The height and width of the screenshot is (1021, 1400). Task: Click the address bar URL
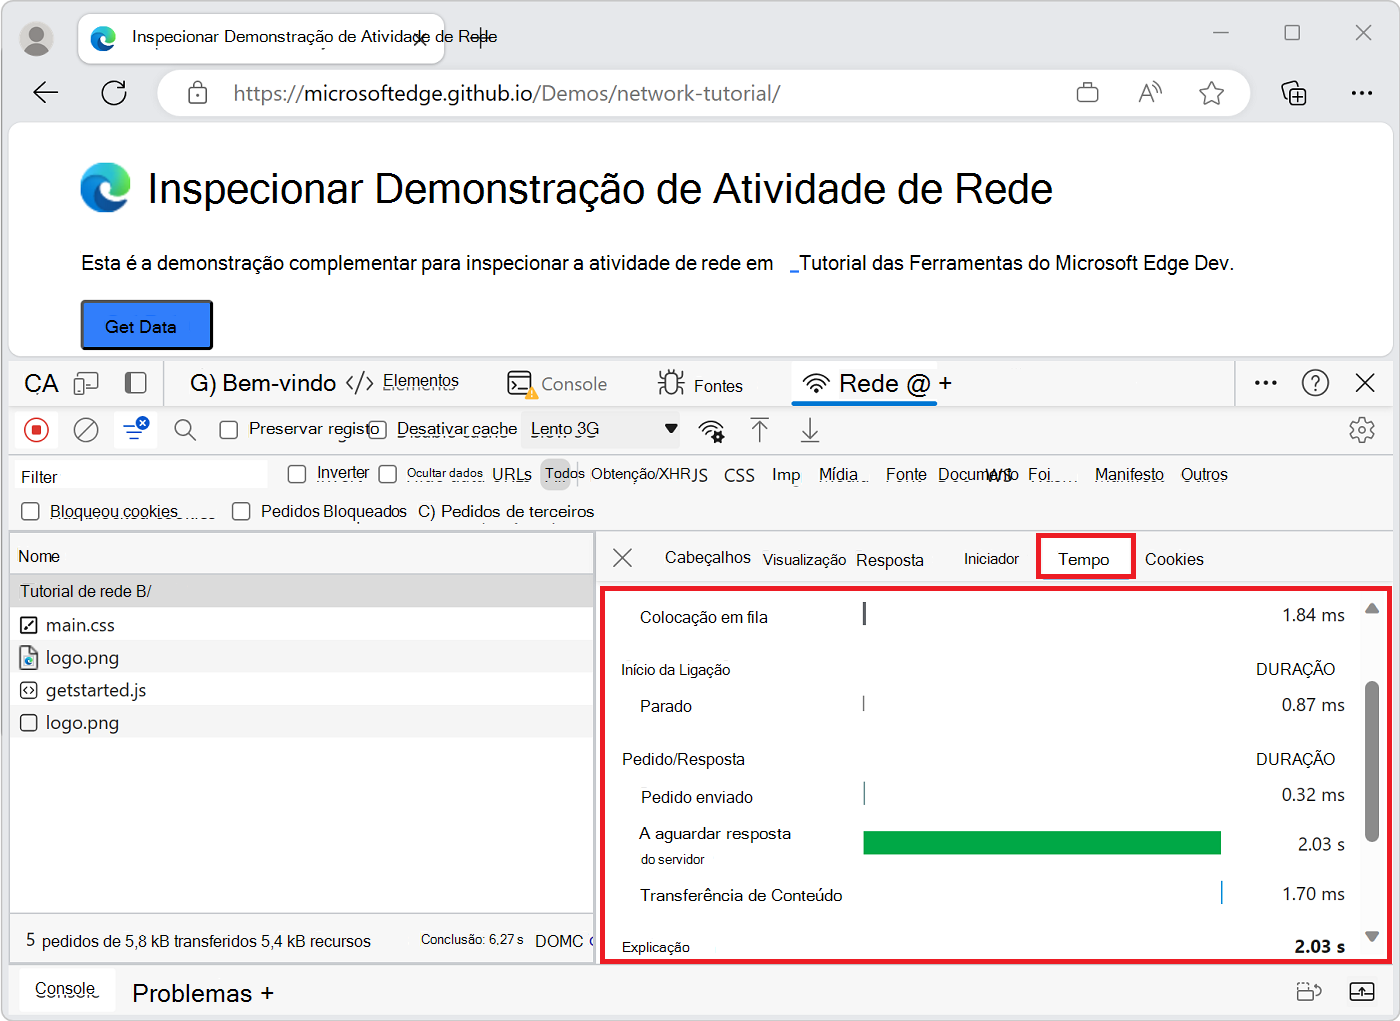pos(506,93)
